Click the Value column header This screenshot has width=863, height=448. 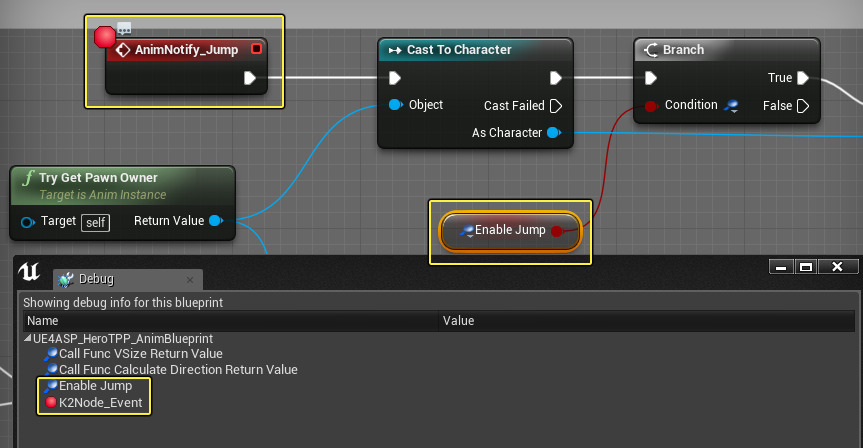[458, 321]
